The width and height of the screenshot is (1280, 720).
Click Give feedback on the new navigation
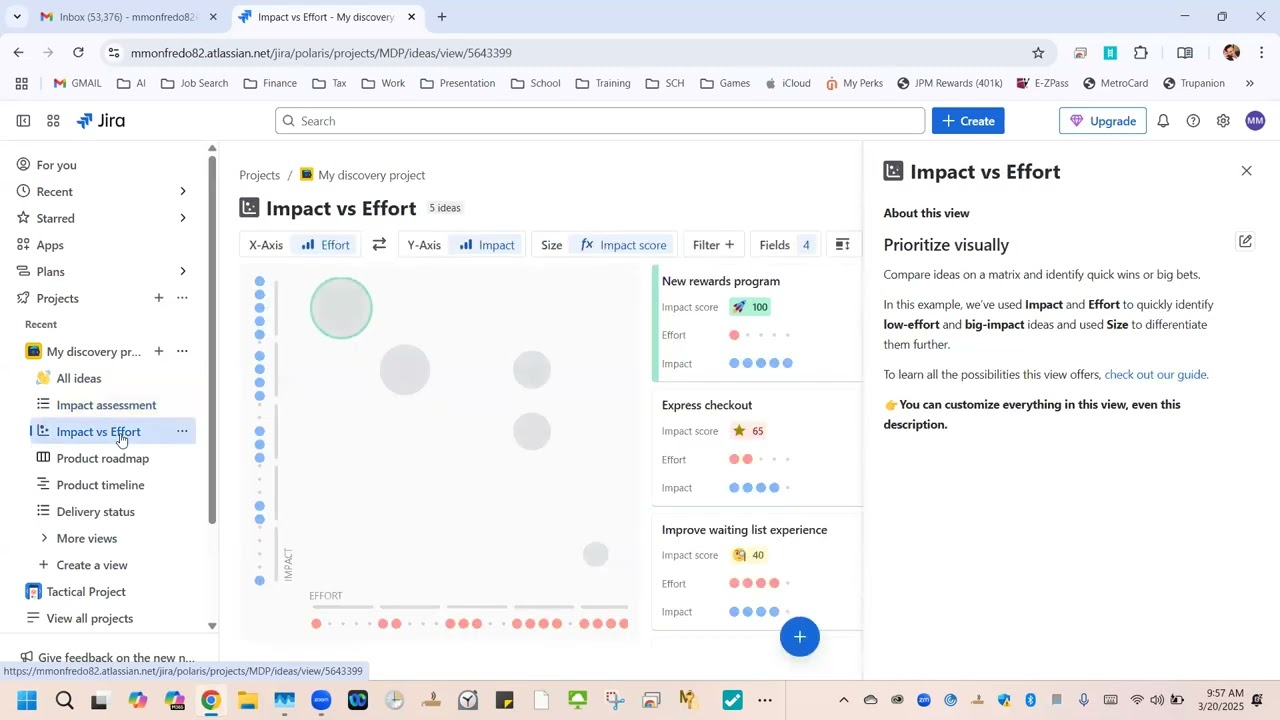pyautogui.click(x=108, y=658)
